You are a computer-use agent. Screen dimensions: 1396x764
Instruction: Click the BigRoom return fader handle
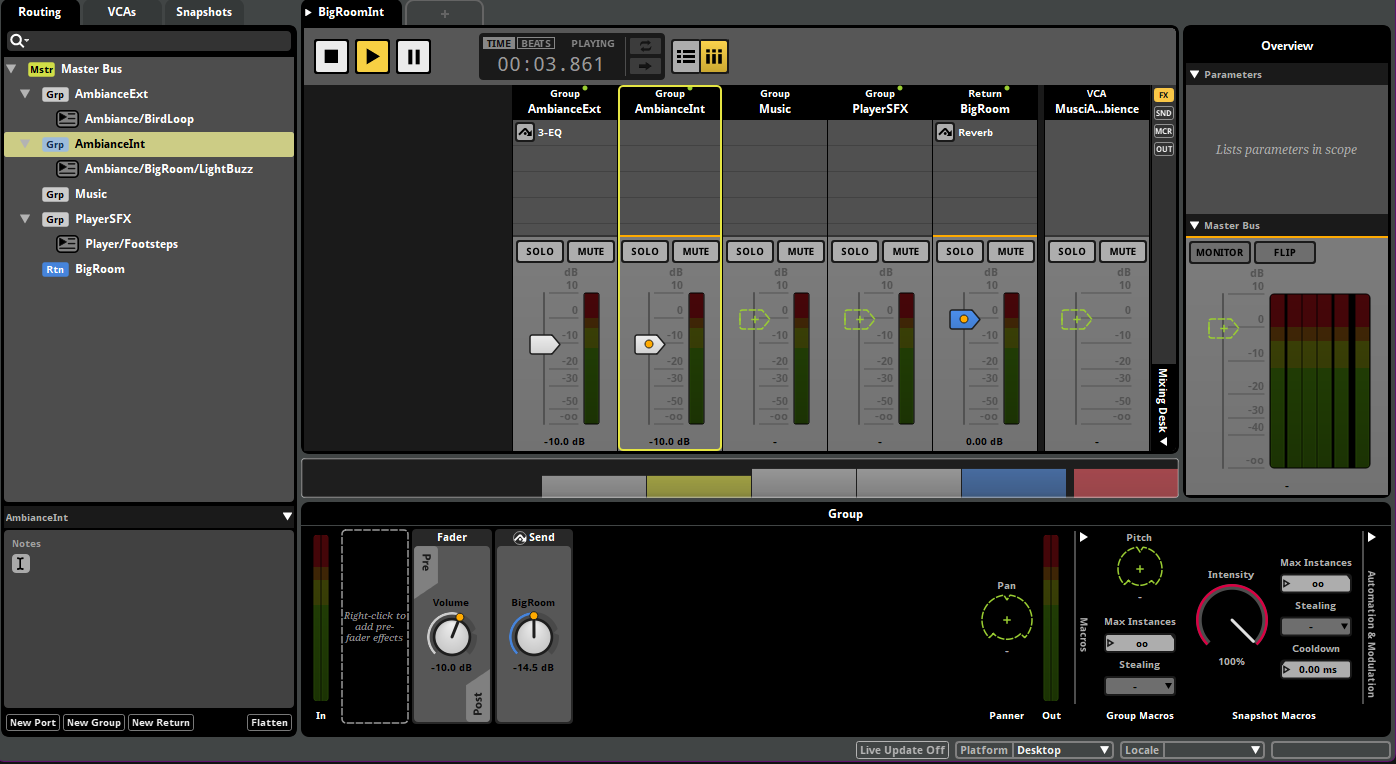[x=963, y=319]
